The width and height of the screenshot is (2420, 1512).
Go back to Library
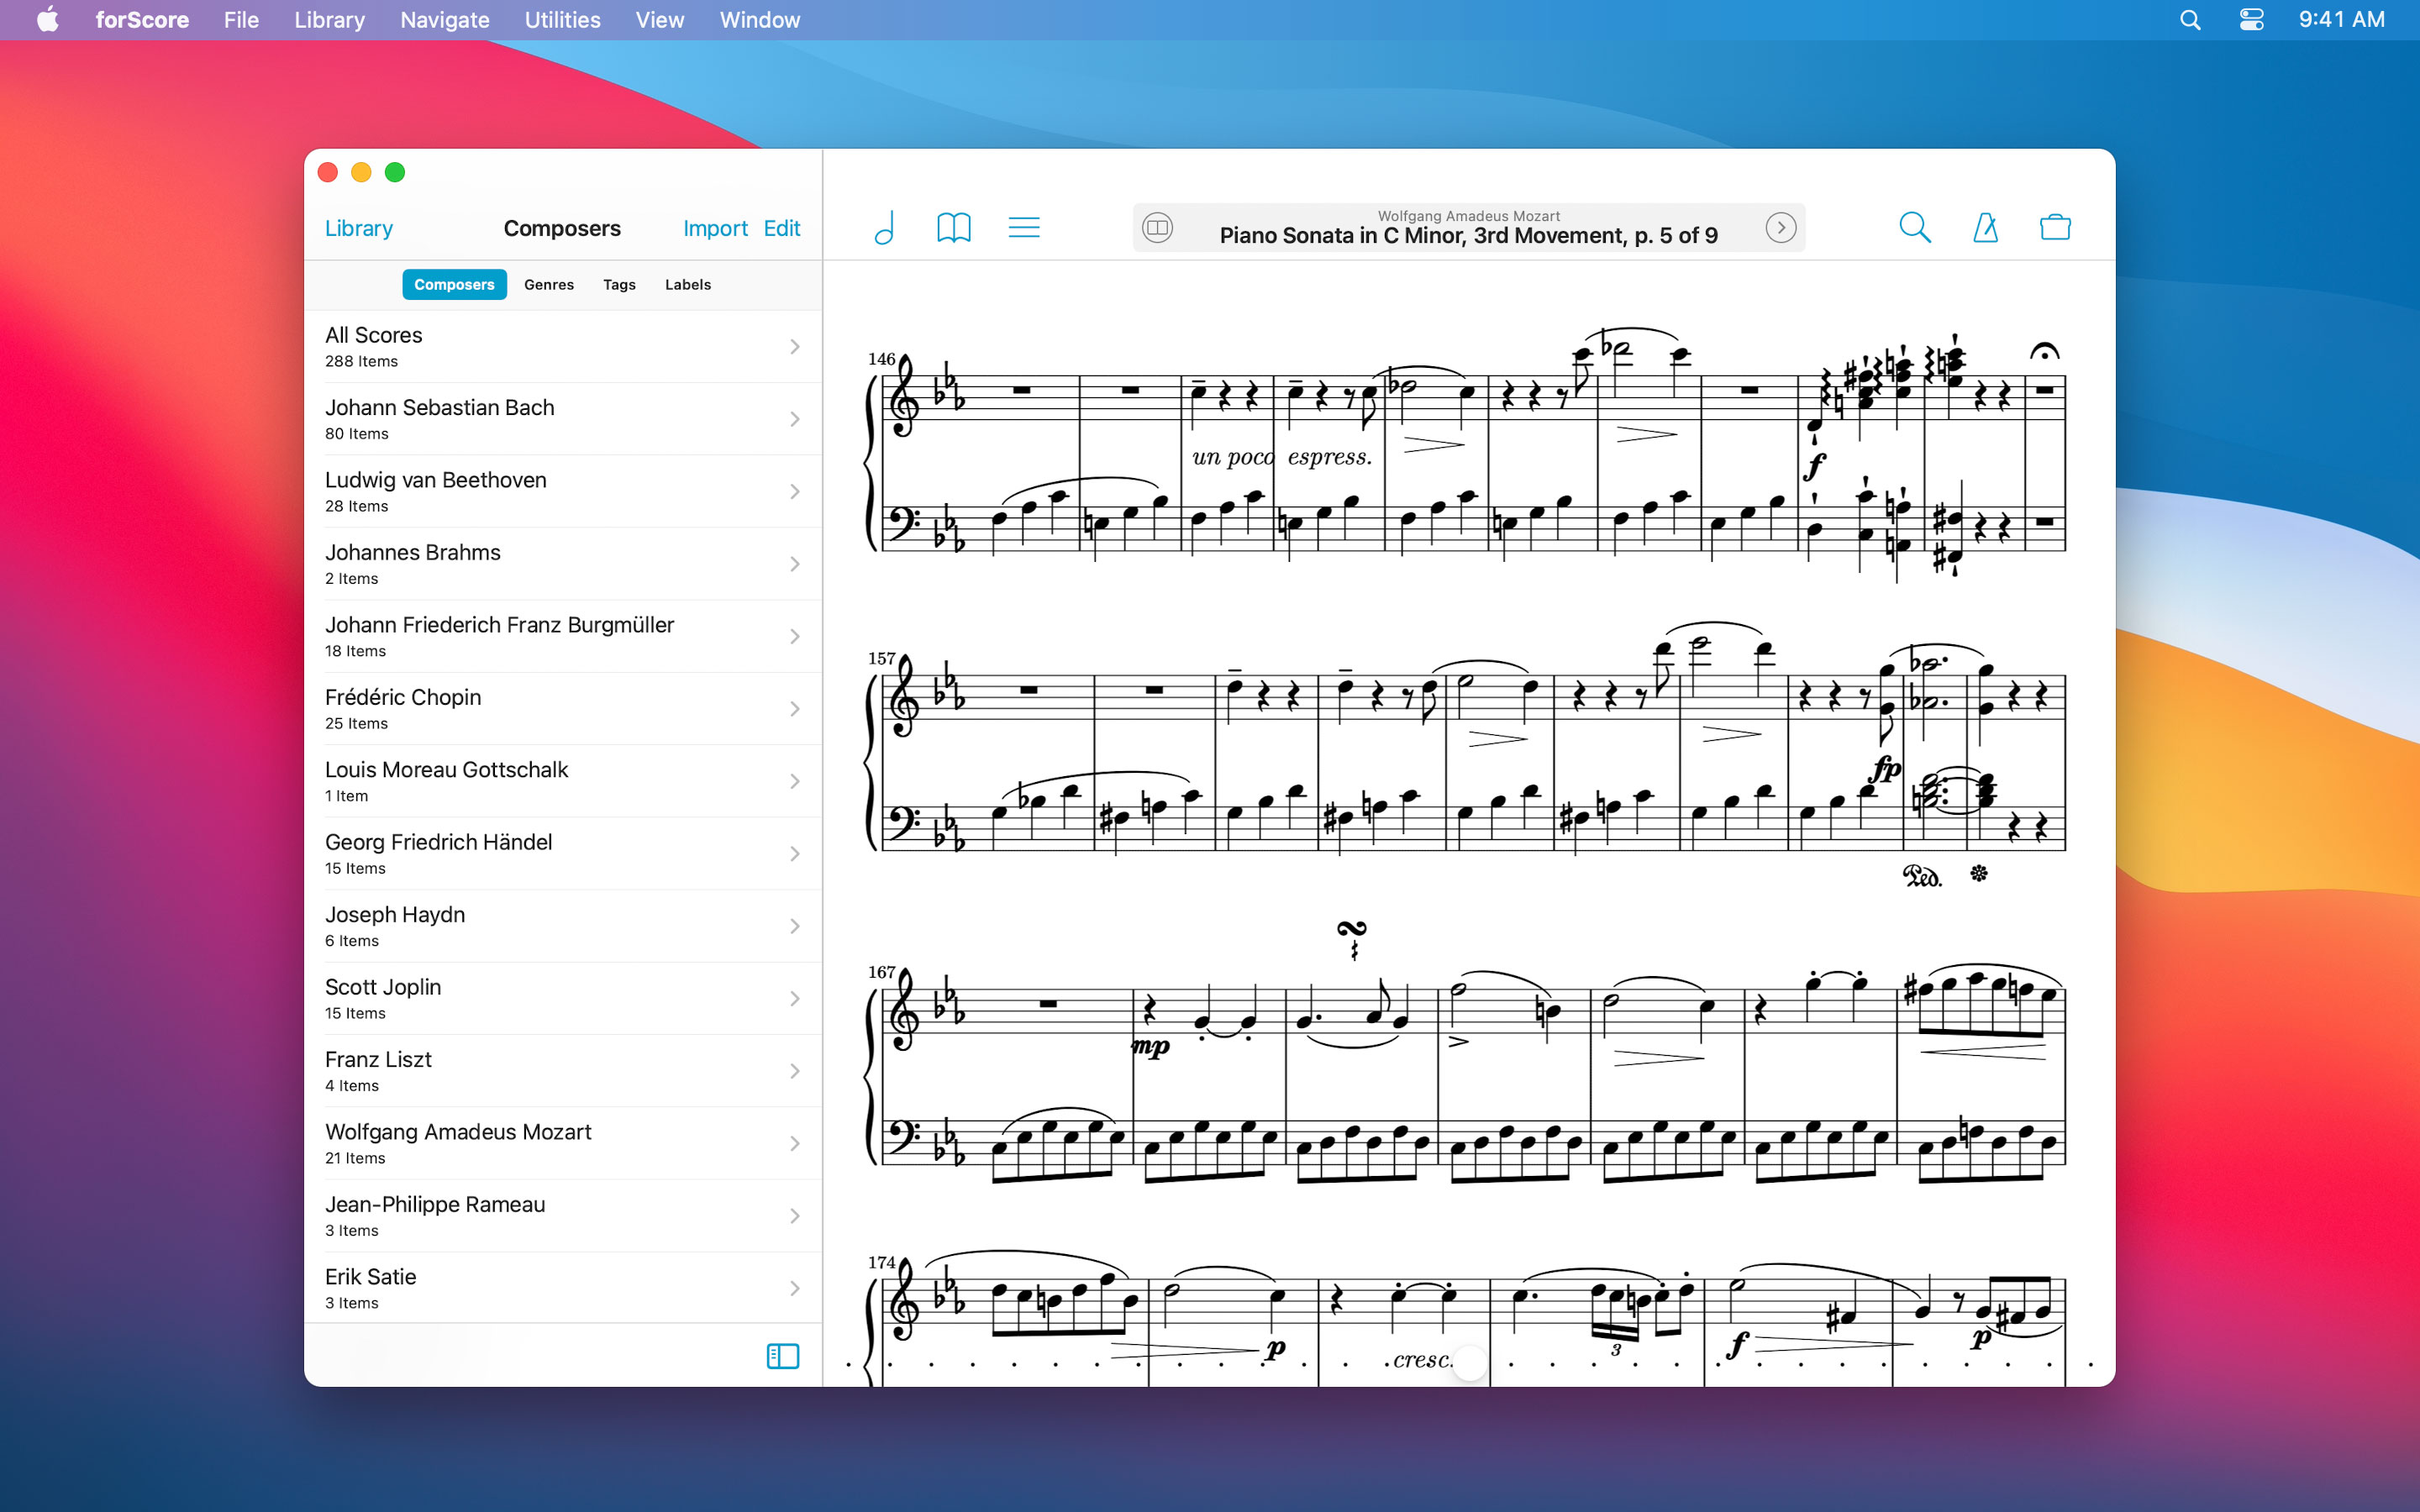(x=358, y=228)
